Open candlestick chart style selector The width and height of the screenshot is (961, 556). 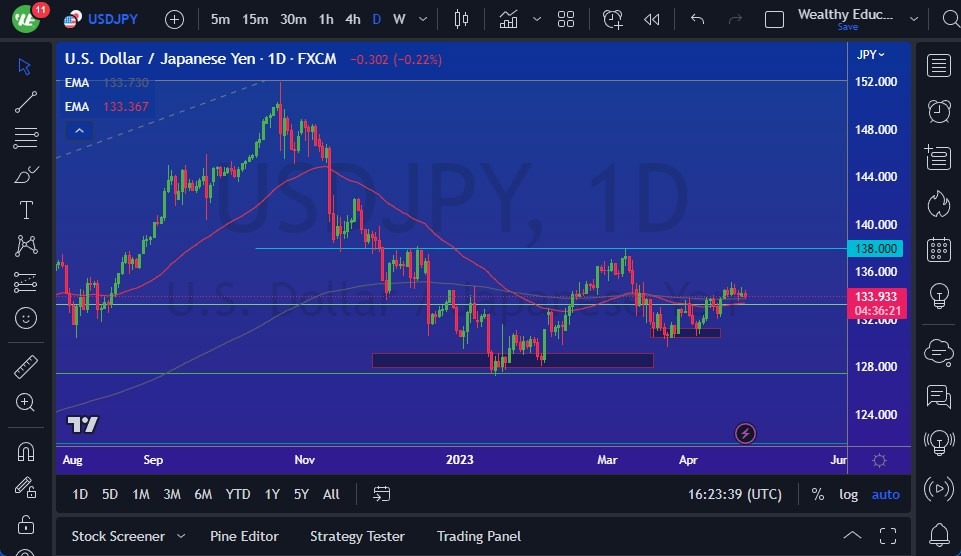coord(462,20)
